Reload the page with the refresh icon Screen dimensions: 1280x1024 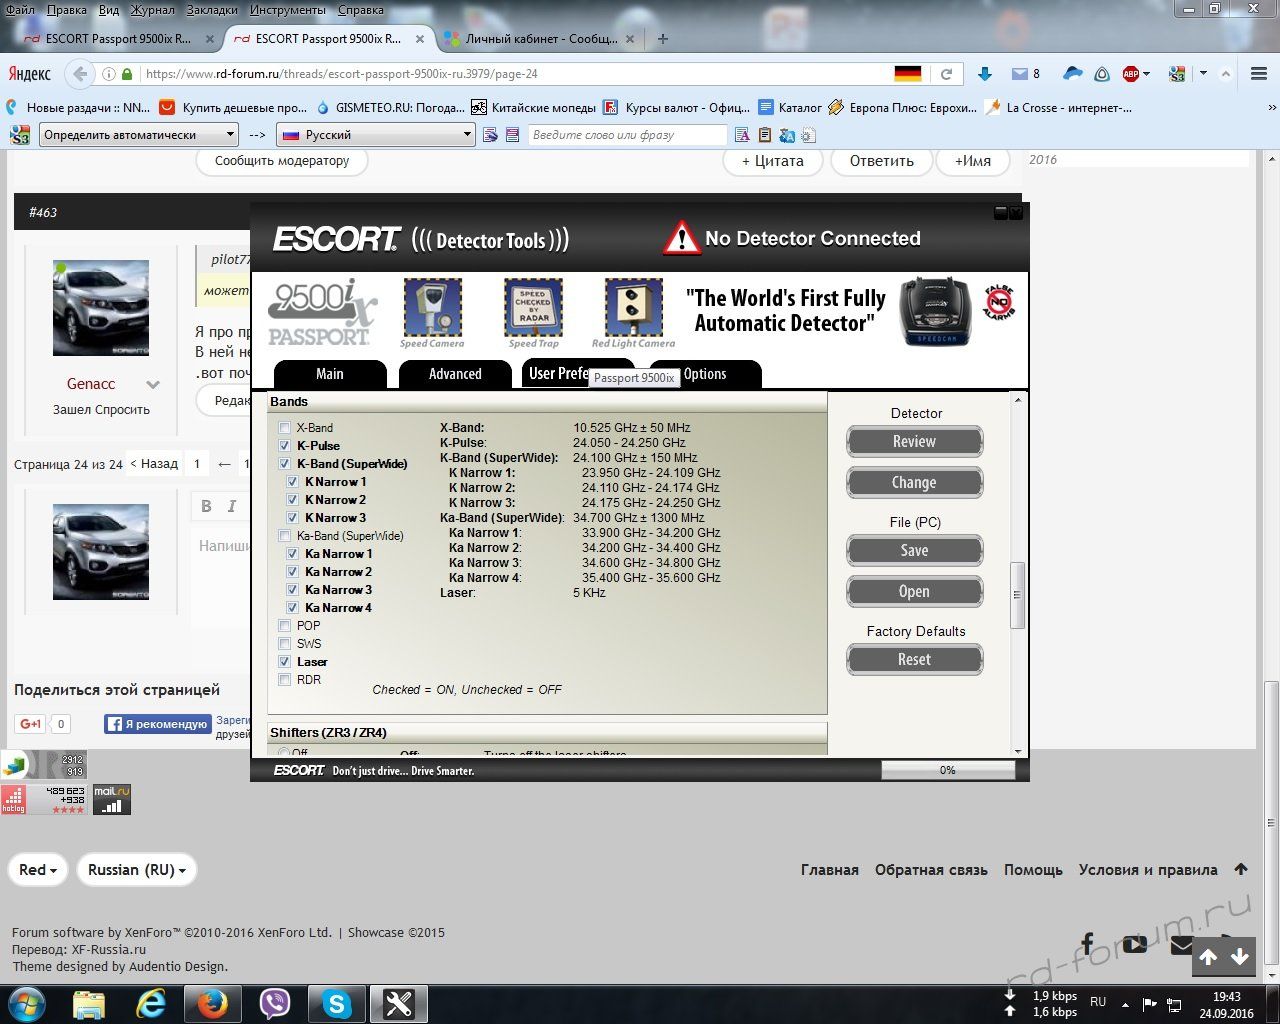pos(946,74)
